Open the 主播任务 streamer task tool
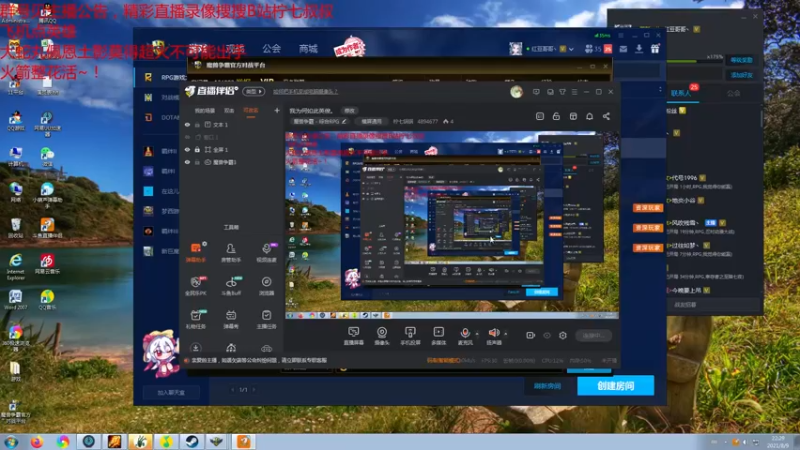800x450 pixels. [x=266, y=319]
